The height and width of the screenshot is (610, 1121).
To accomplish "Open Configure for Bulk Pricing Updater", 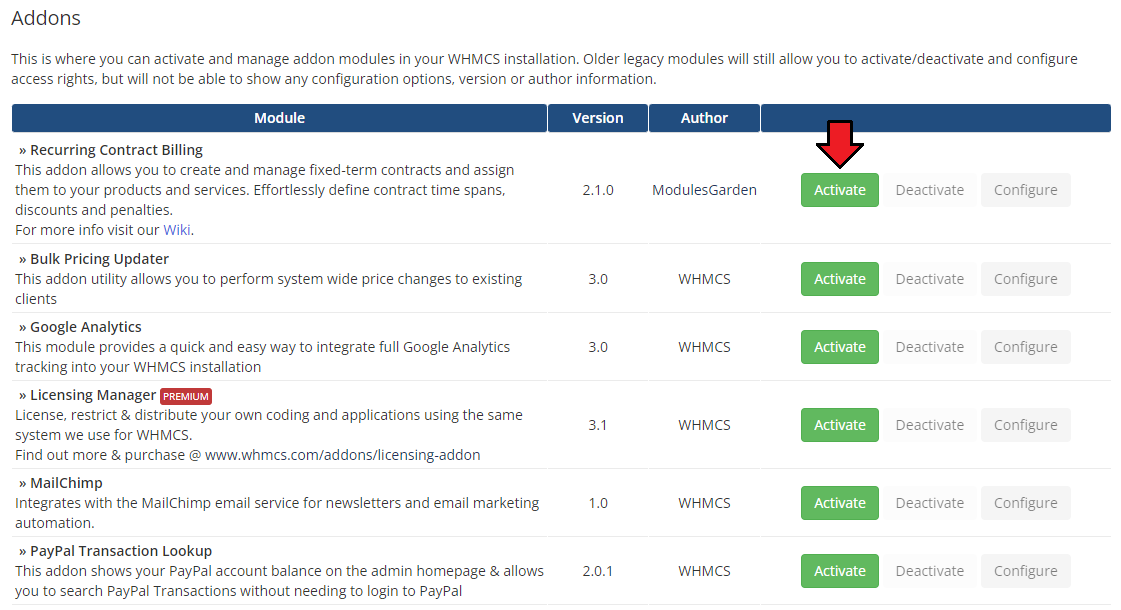I will tap(1025, 279).
